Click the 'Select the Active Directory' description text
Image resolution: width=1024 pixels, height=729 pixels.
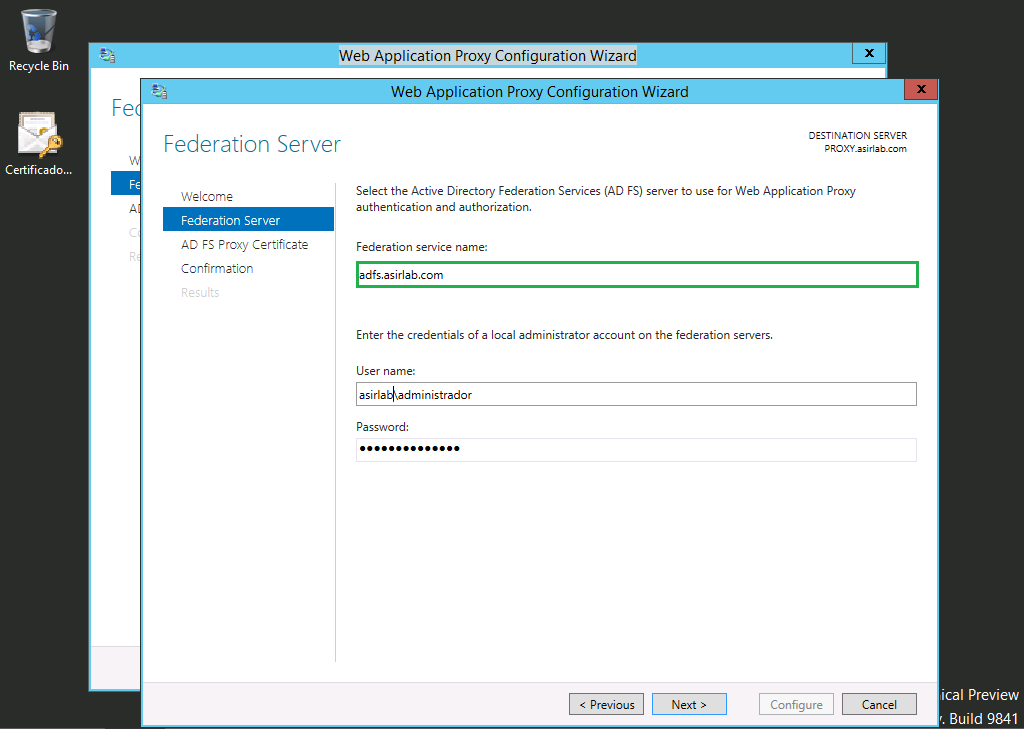click(x=605, y=199)
